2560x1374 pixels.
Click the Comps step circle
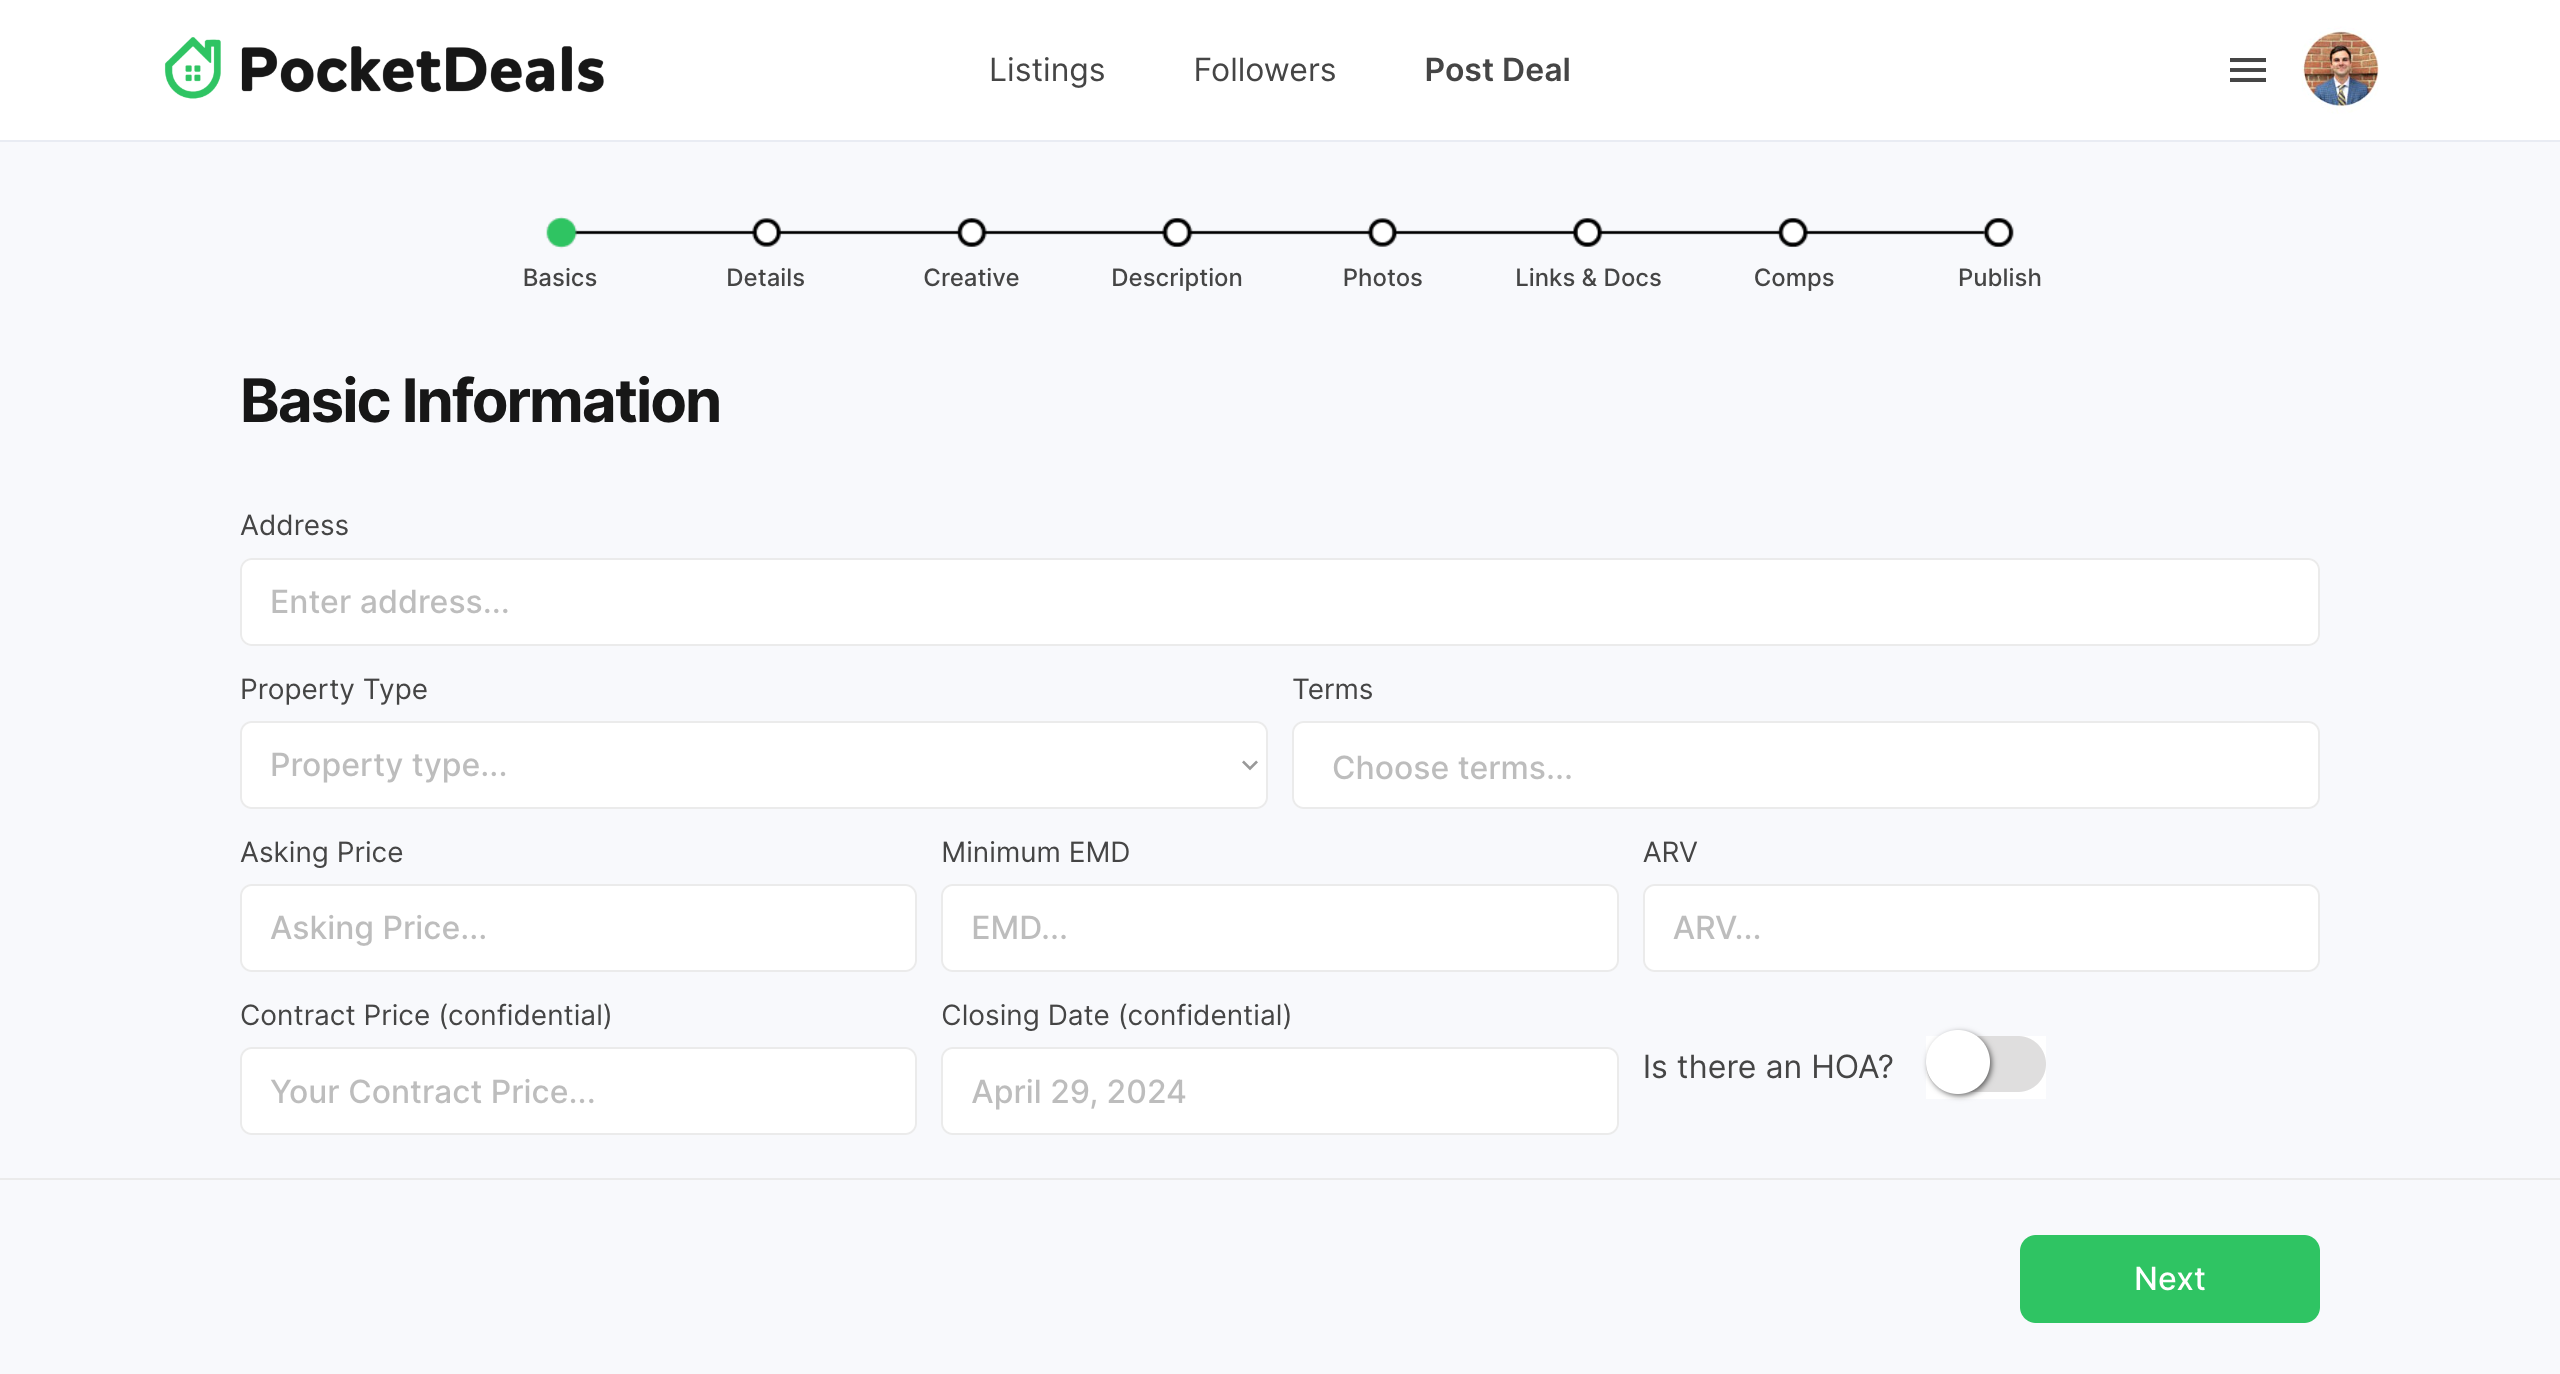pyautogui.click(x=1793, y=233)
